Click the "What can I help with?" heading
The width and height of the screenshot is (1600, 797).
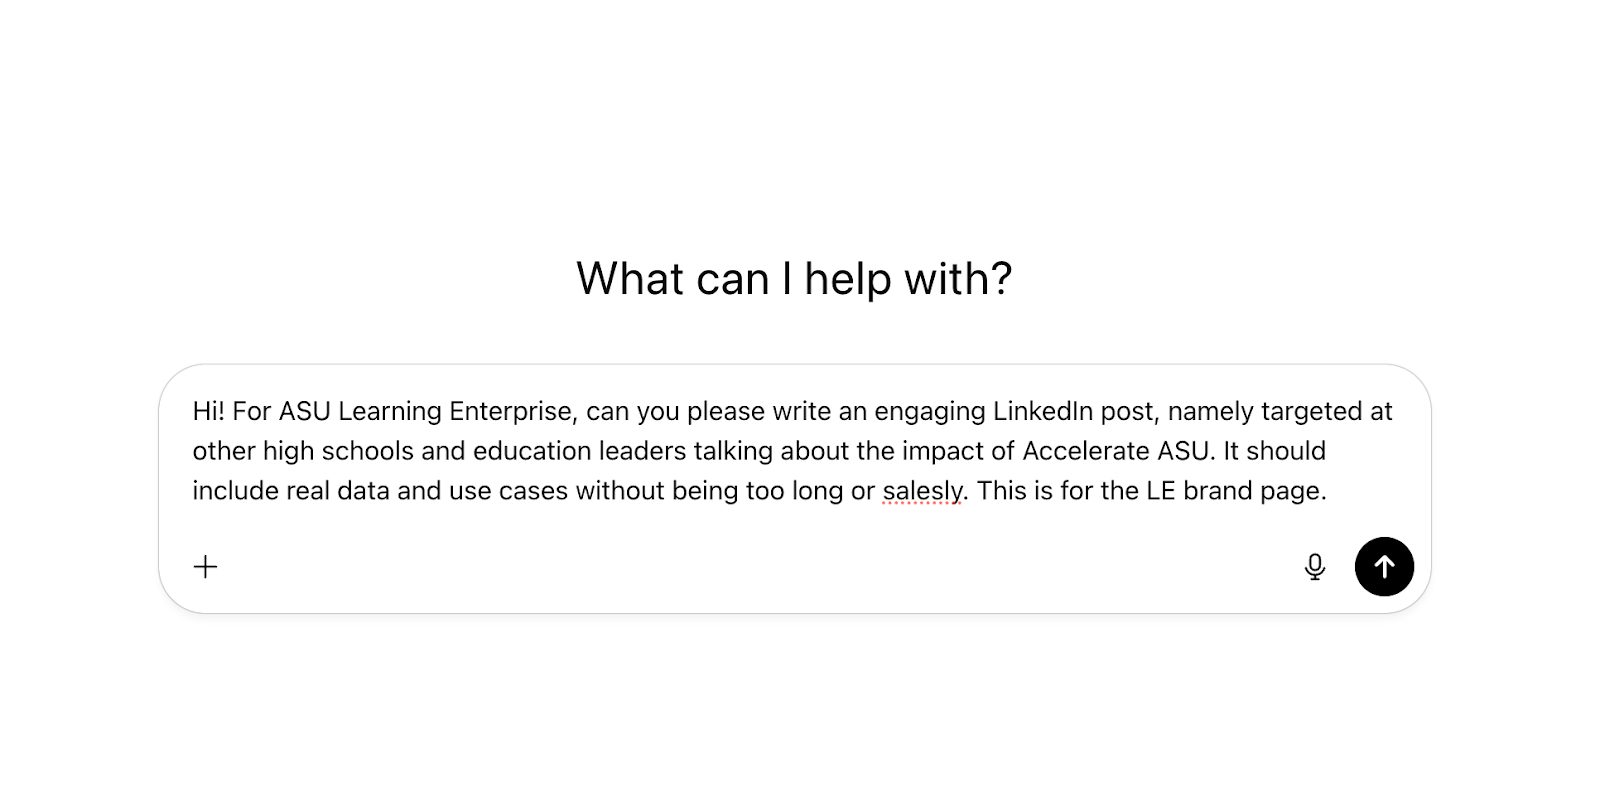click(x=794, y=278)
